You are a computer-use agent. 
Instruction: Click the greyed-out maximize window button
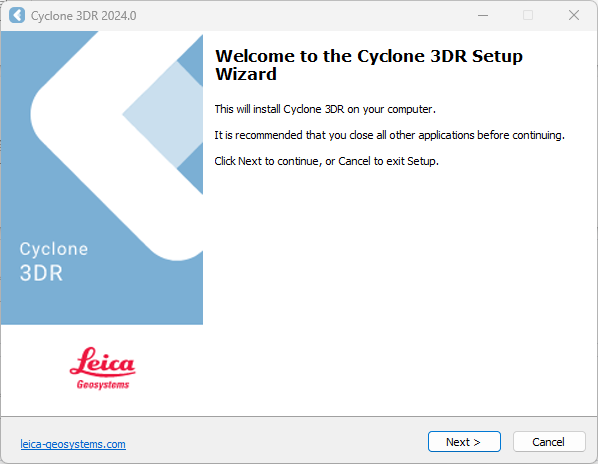click(528, 16)
